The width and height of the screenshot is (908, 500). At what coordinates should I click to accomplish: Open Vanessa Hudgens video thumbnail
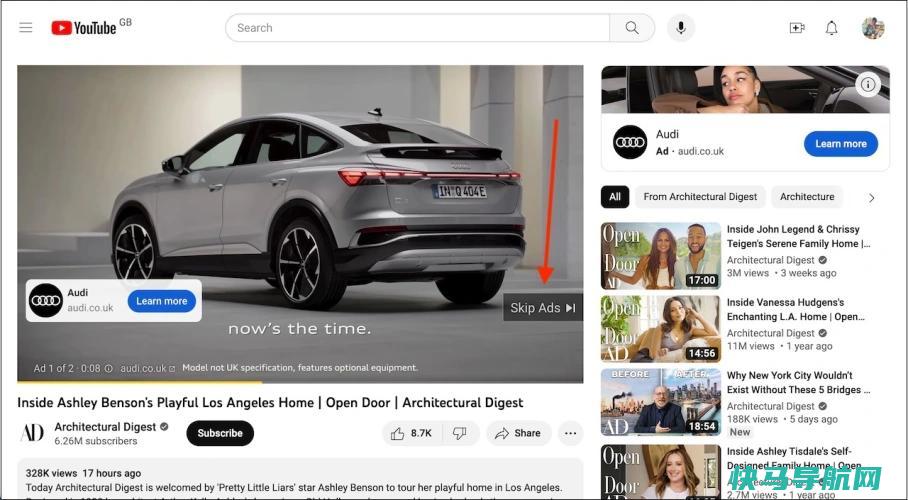(x=661, y=329)
